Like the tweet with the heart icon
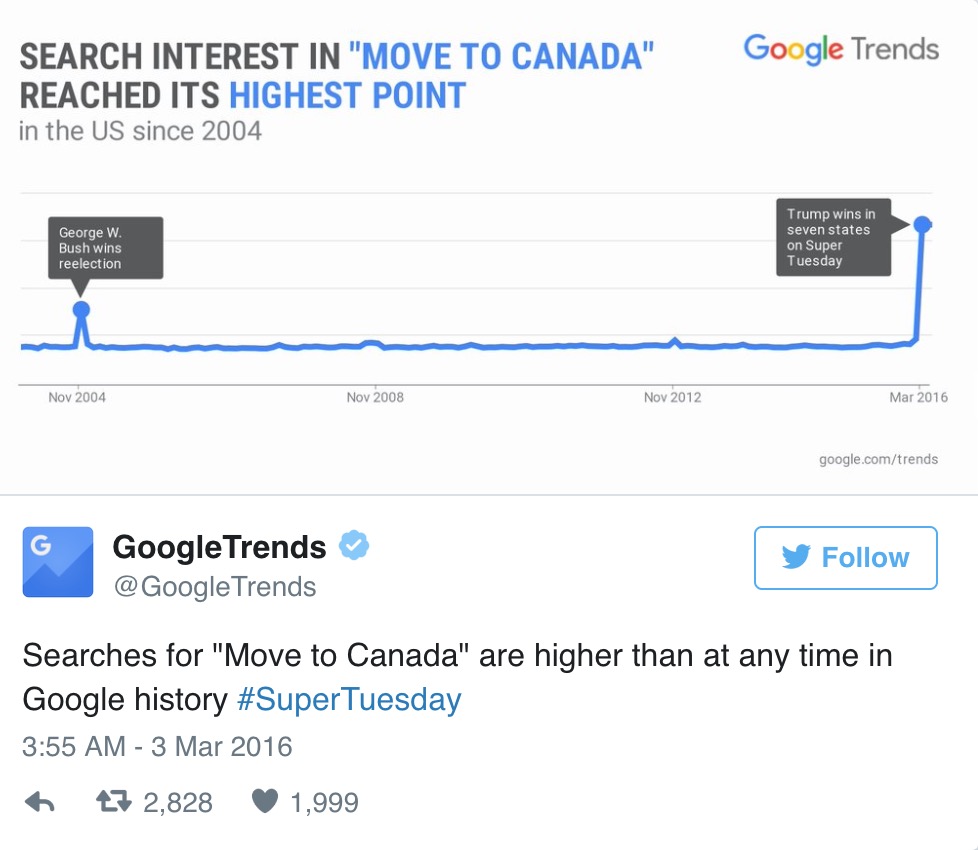The image size is (978, 850). (264, 801)
